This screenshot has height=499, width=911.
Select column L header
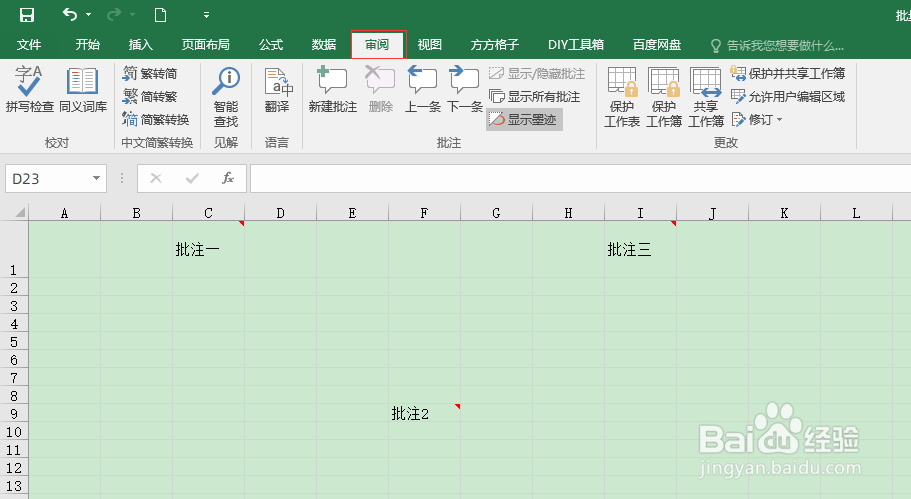click(856, 213)
